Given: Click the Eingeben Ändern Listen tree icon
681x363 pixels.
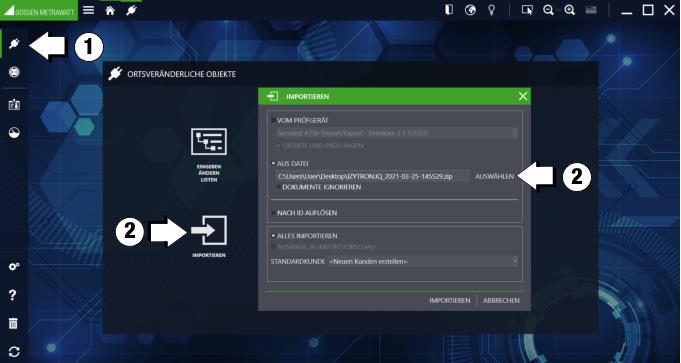Looking at the screenshot, I should 208,142.
